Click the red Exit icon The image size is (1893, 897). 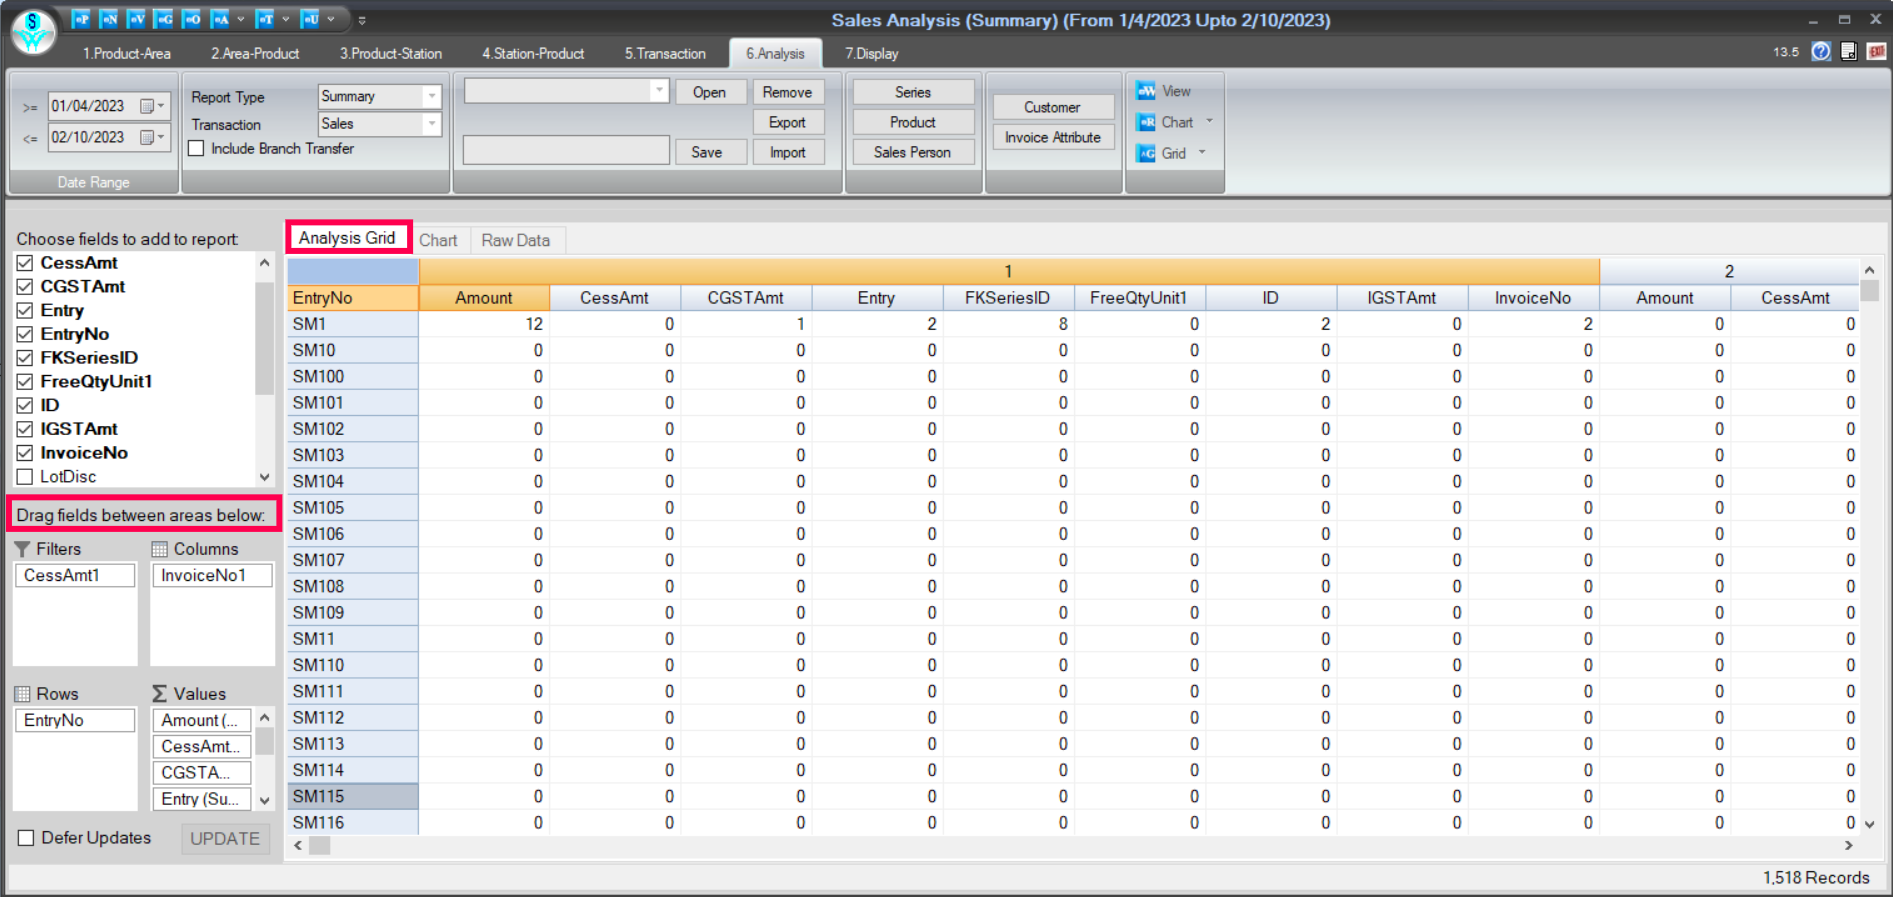click(x=1877, y=52)
